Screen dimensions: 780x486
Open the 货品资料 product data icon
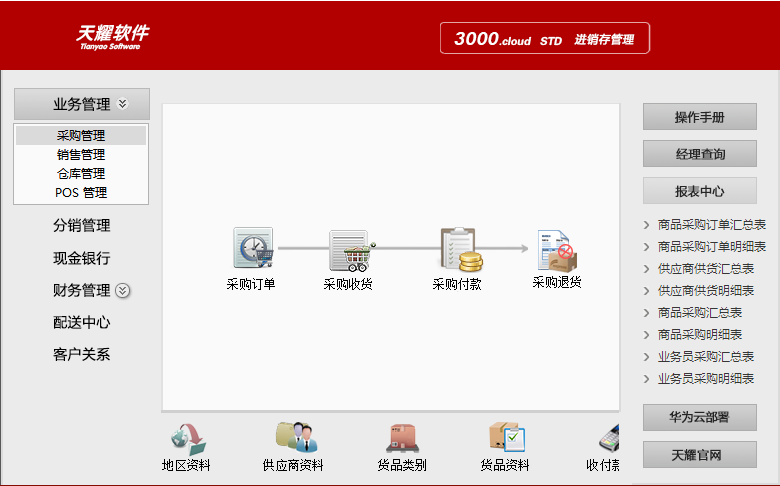[x=506, y=438]
